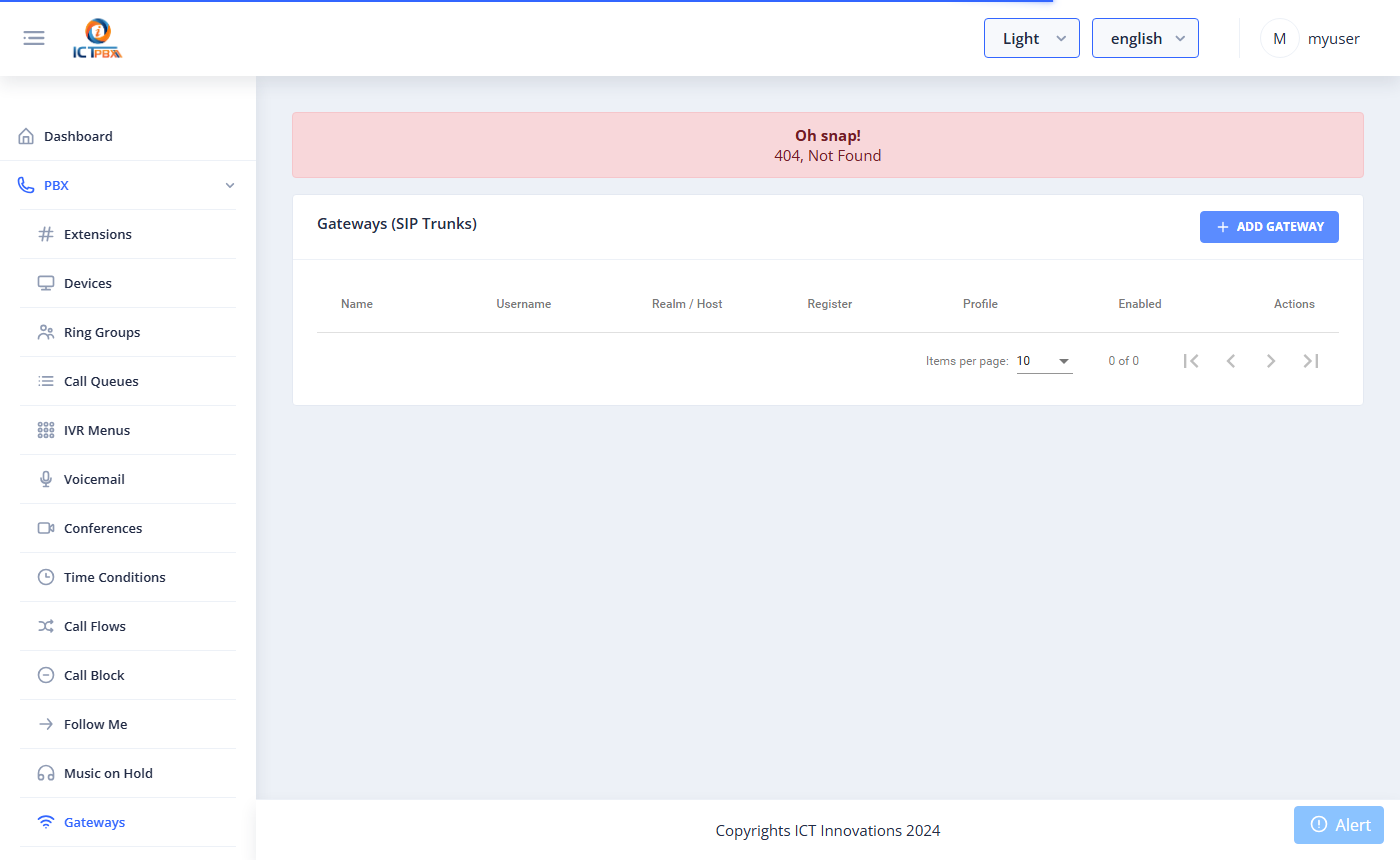Click the Realm / Host column header
The width and height of the screenshot is (1400, 860).
[687, 304]
